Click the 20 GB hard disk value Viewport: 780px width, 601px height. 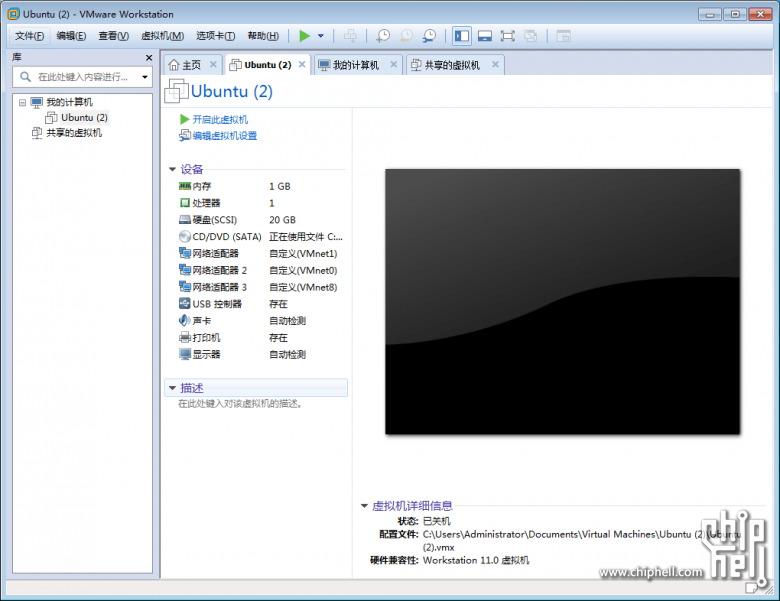click(283, 220)
